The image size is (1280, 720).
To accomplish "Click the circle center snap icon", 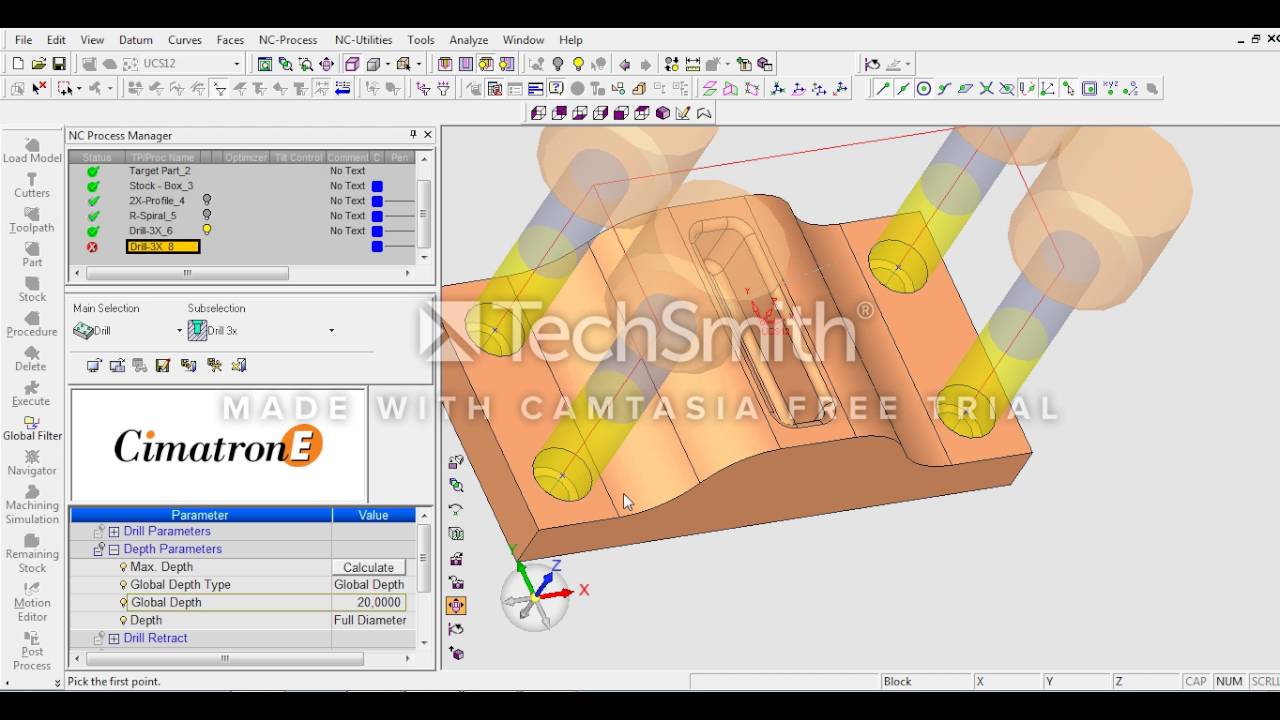I will coord(924,88).
